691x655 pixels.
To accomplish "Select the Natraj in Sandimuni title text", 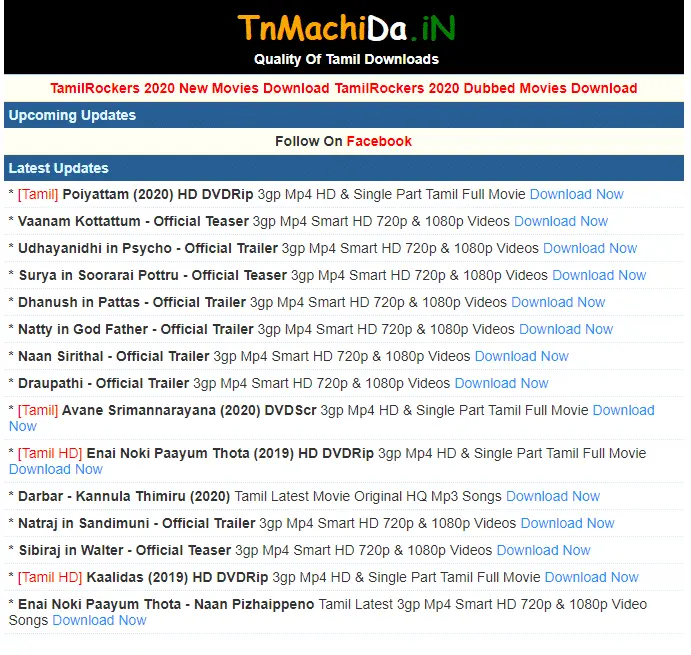I will (137, 523).
